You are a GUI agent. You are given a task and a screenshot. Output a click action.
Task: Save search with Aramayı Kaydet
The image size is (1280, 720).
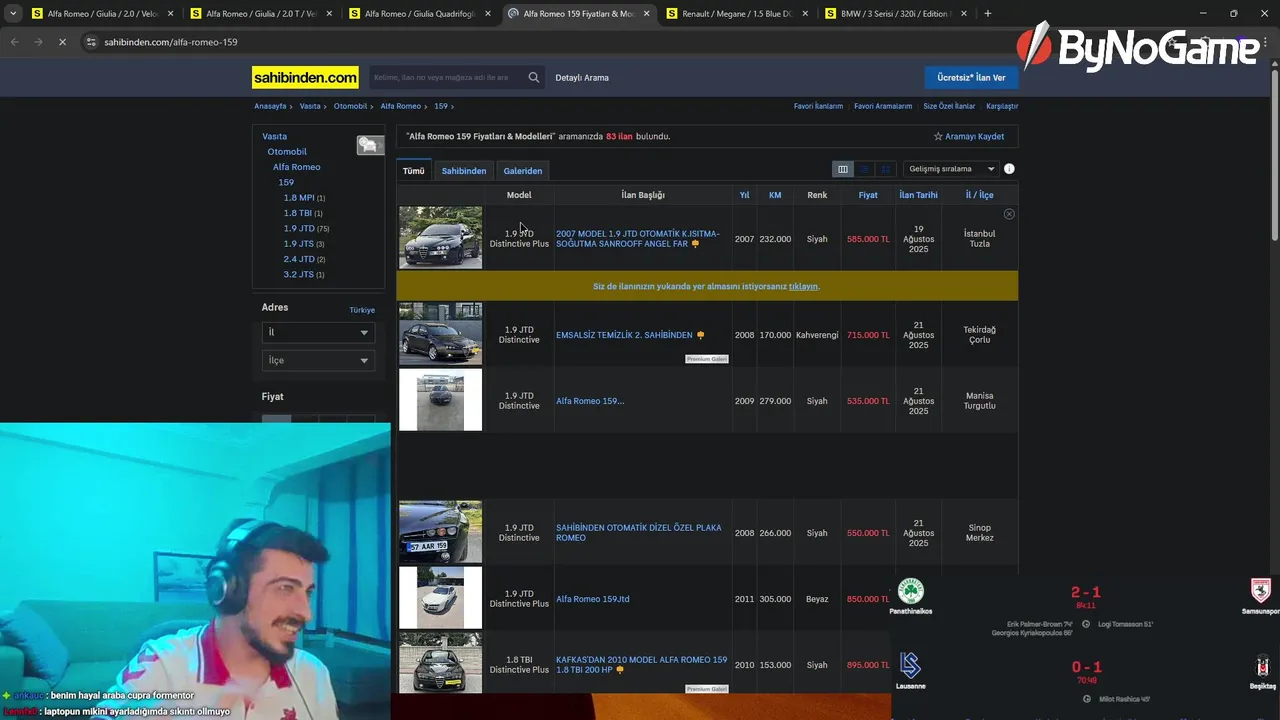[x=969, y=136]
